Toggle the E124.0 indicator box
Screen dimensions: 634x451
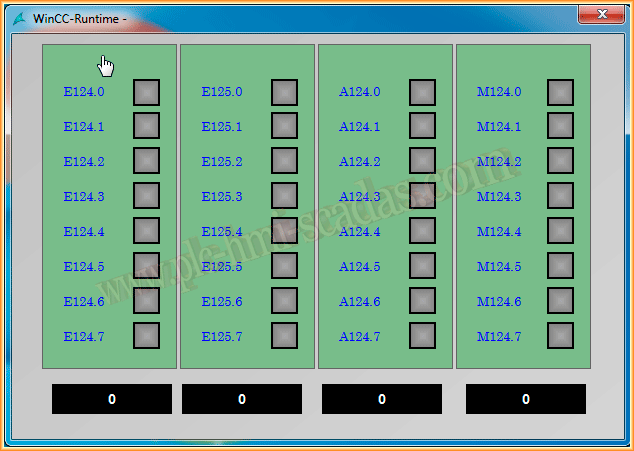(x=147, y=92)
